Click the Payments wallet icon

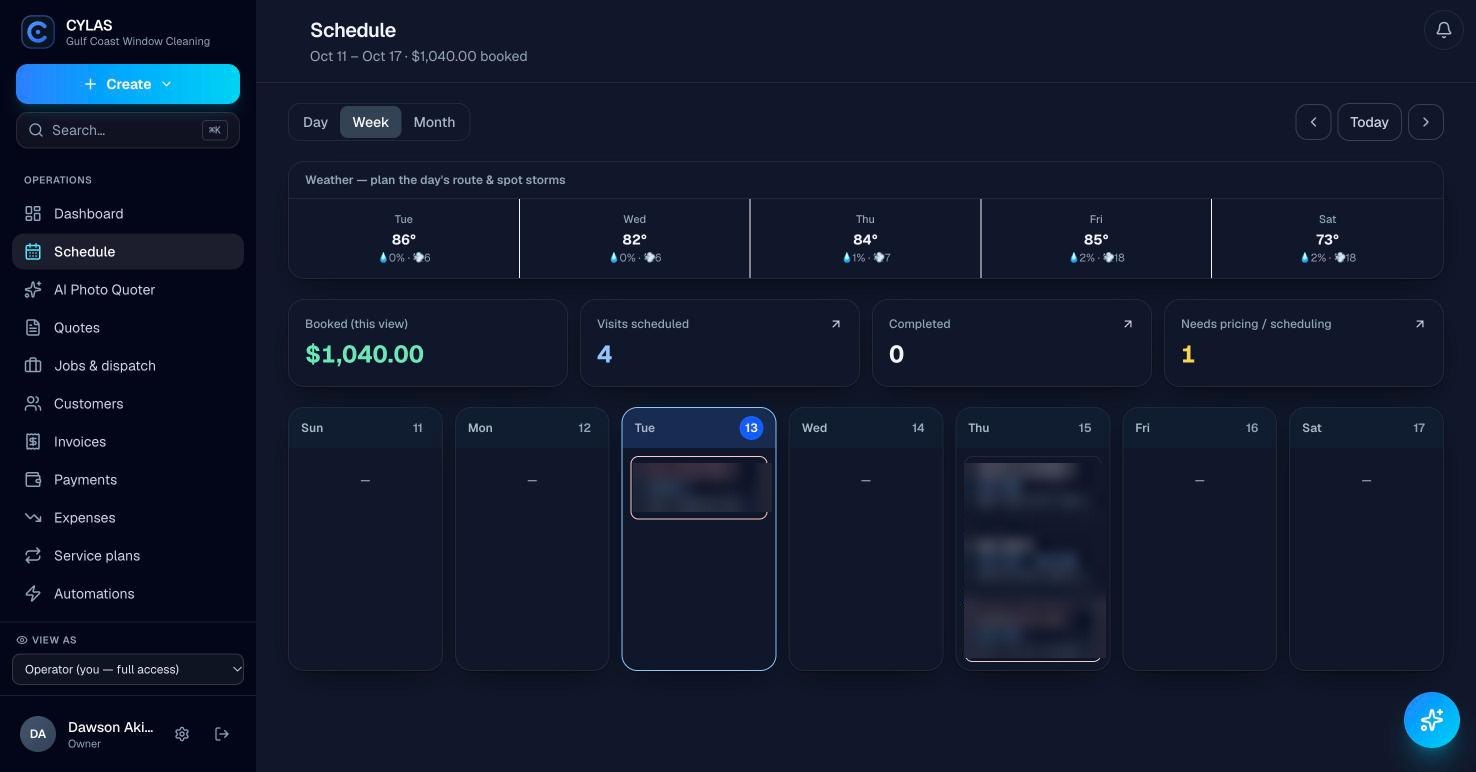[33, 480]
